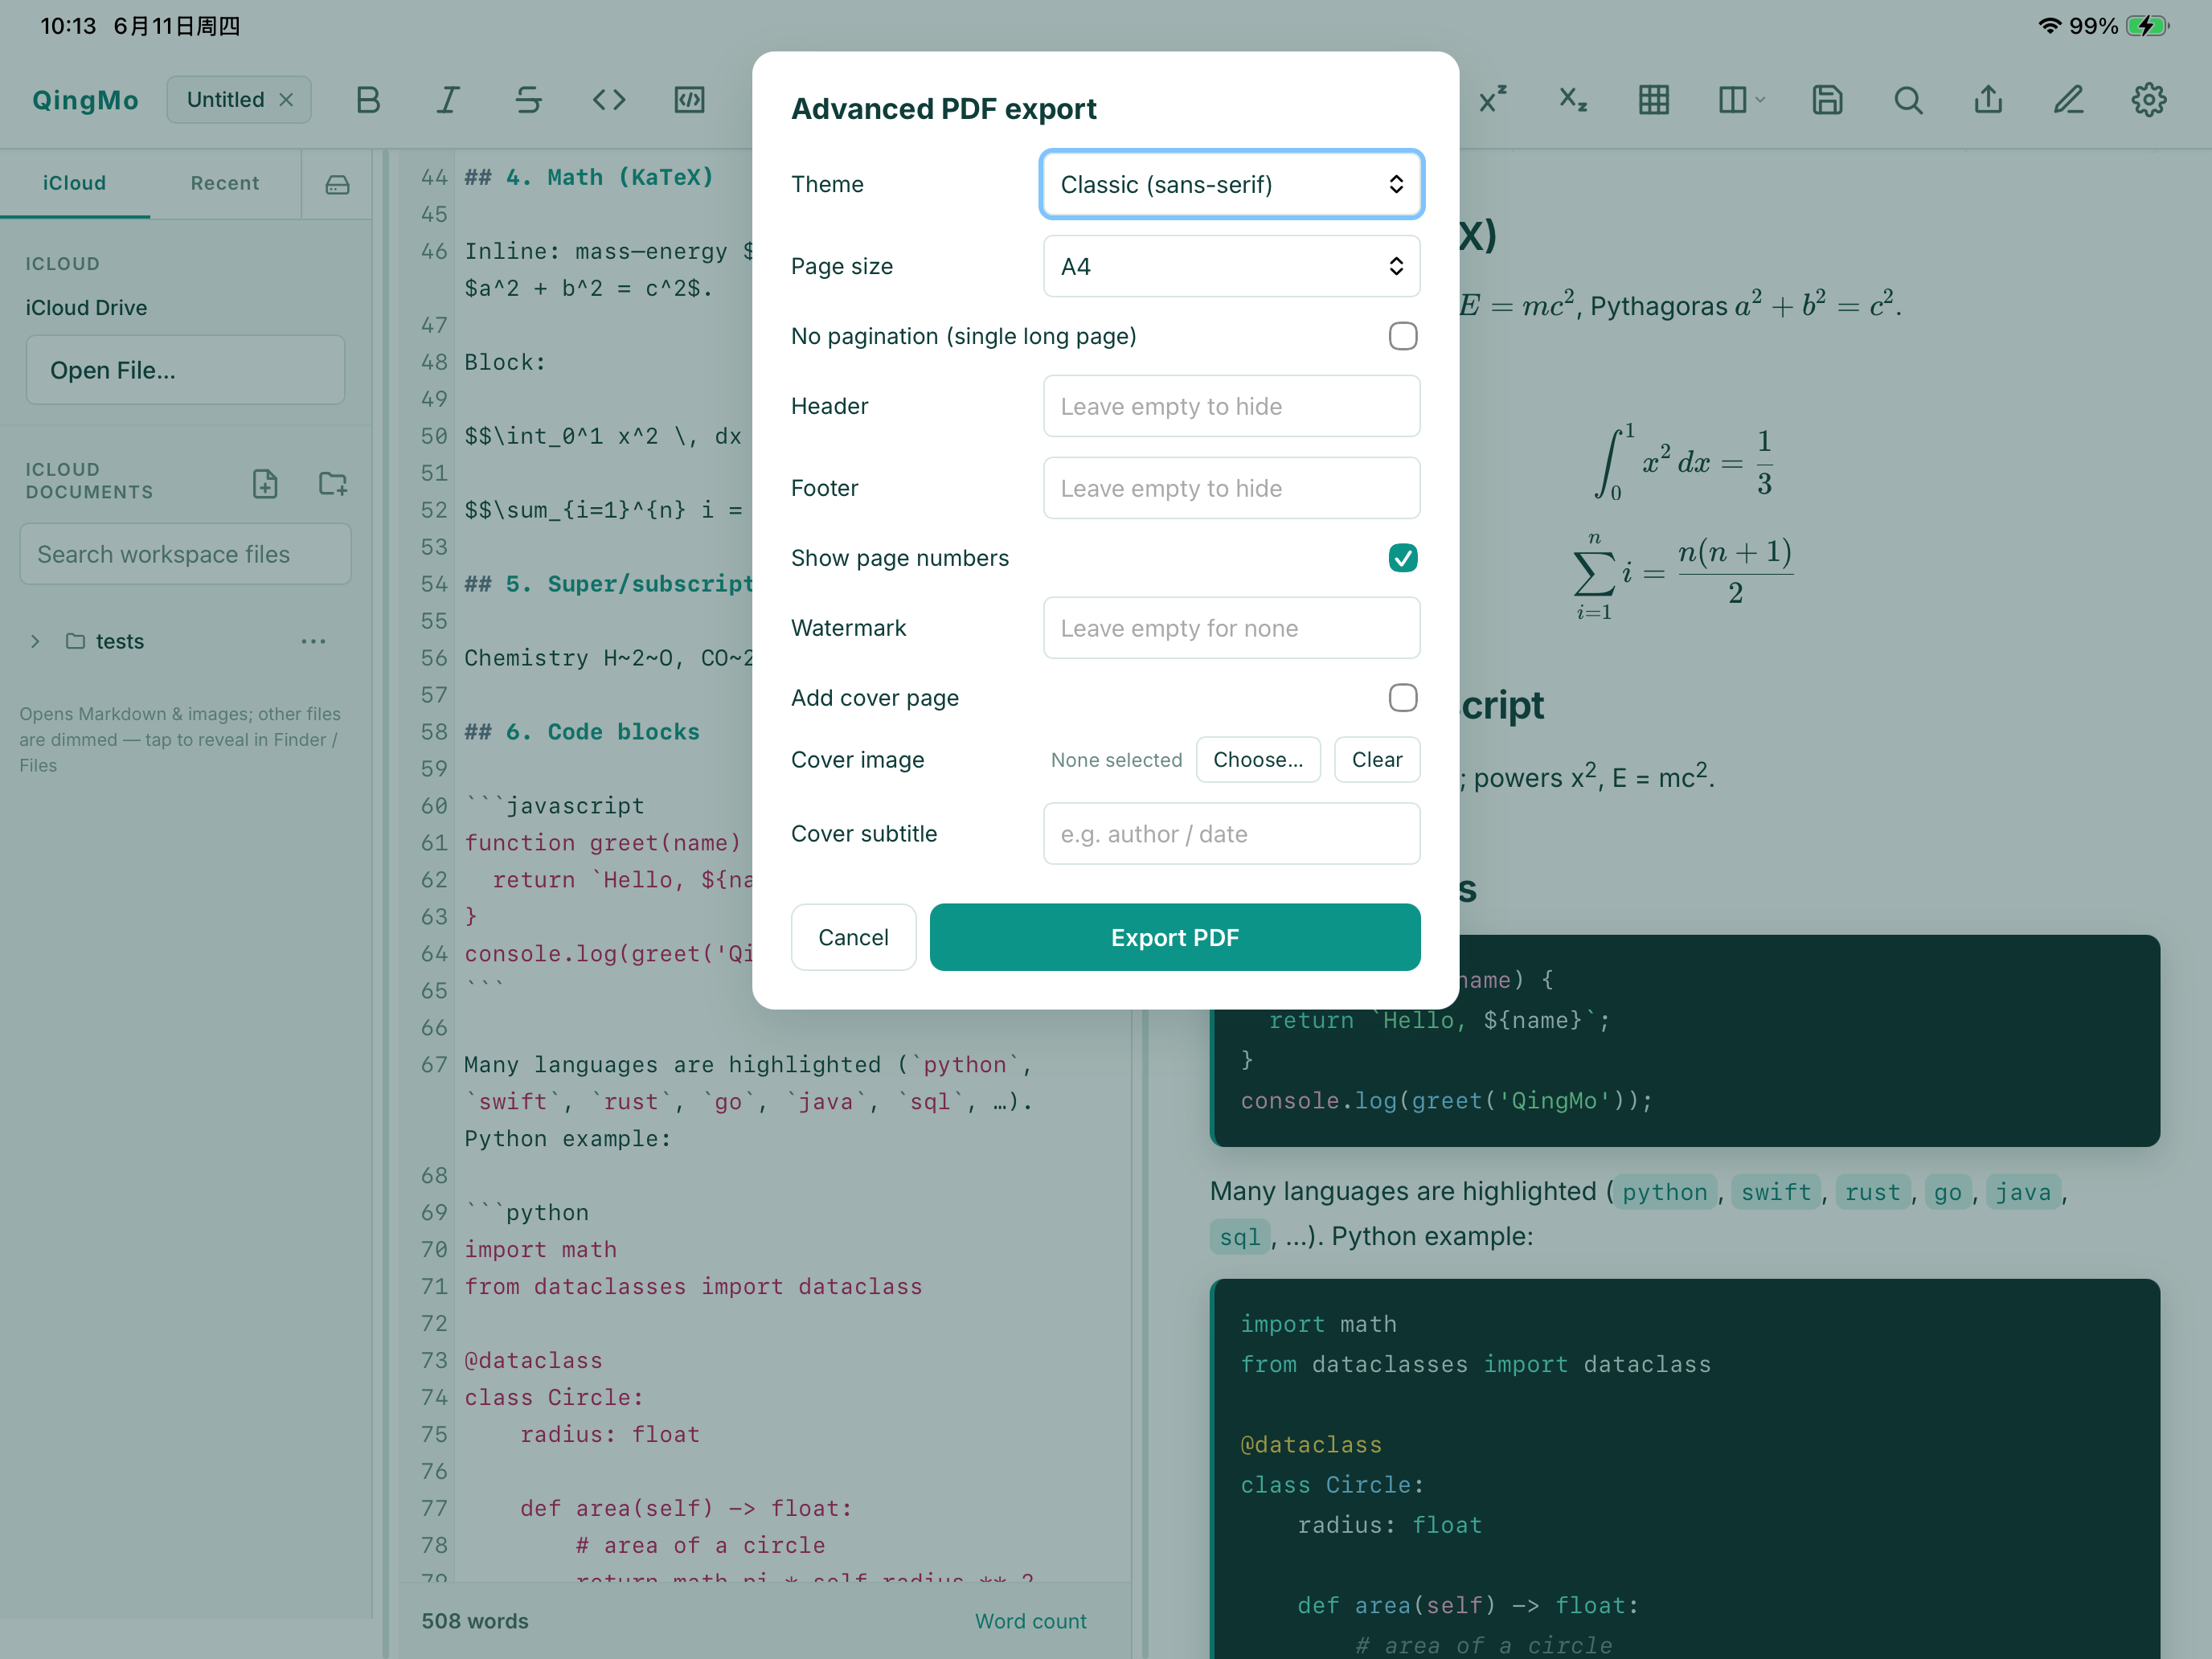
Task: Enable No pagination checkbox
Action: (x=1403, y=336)
